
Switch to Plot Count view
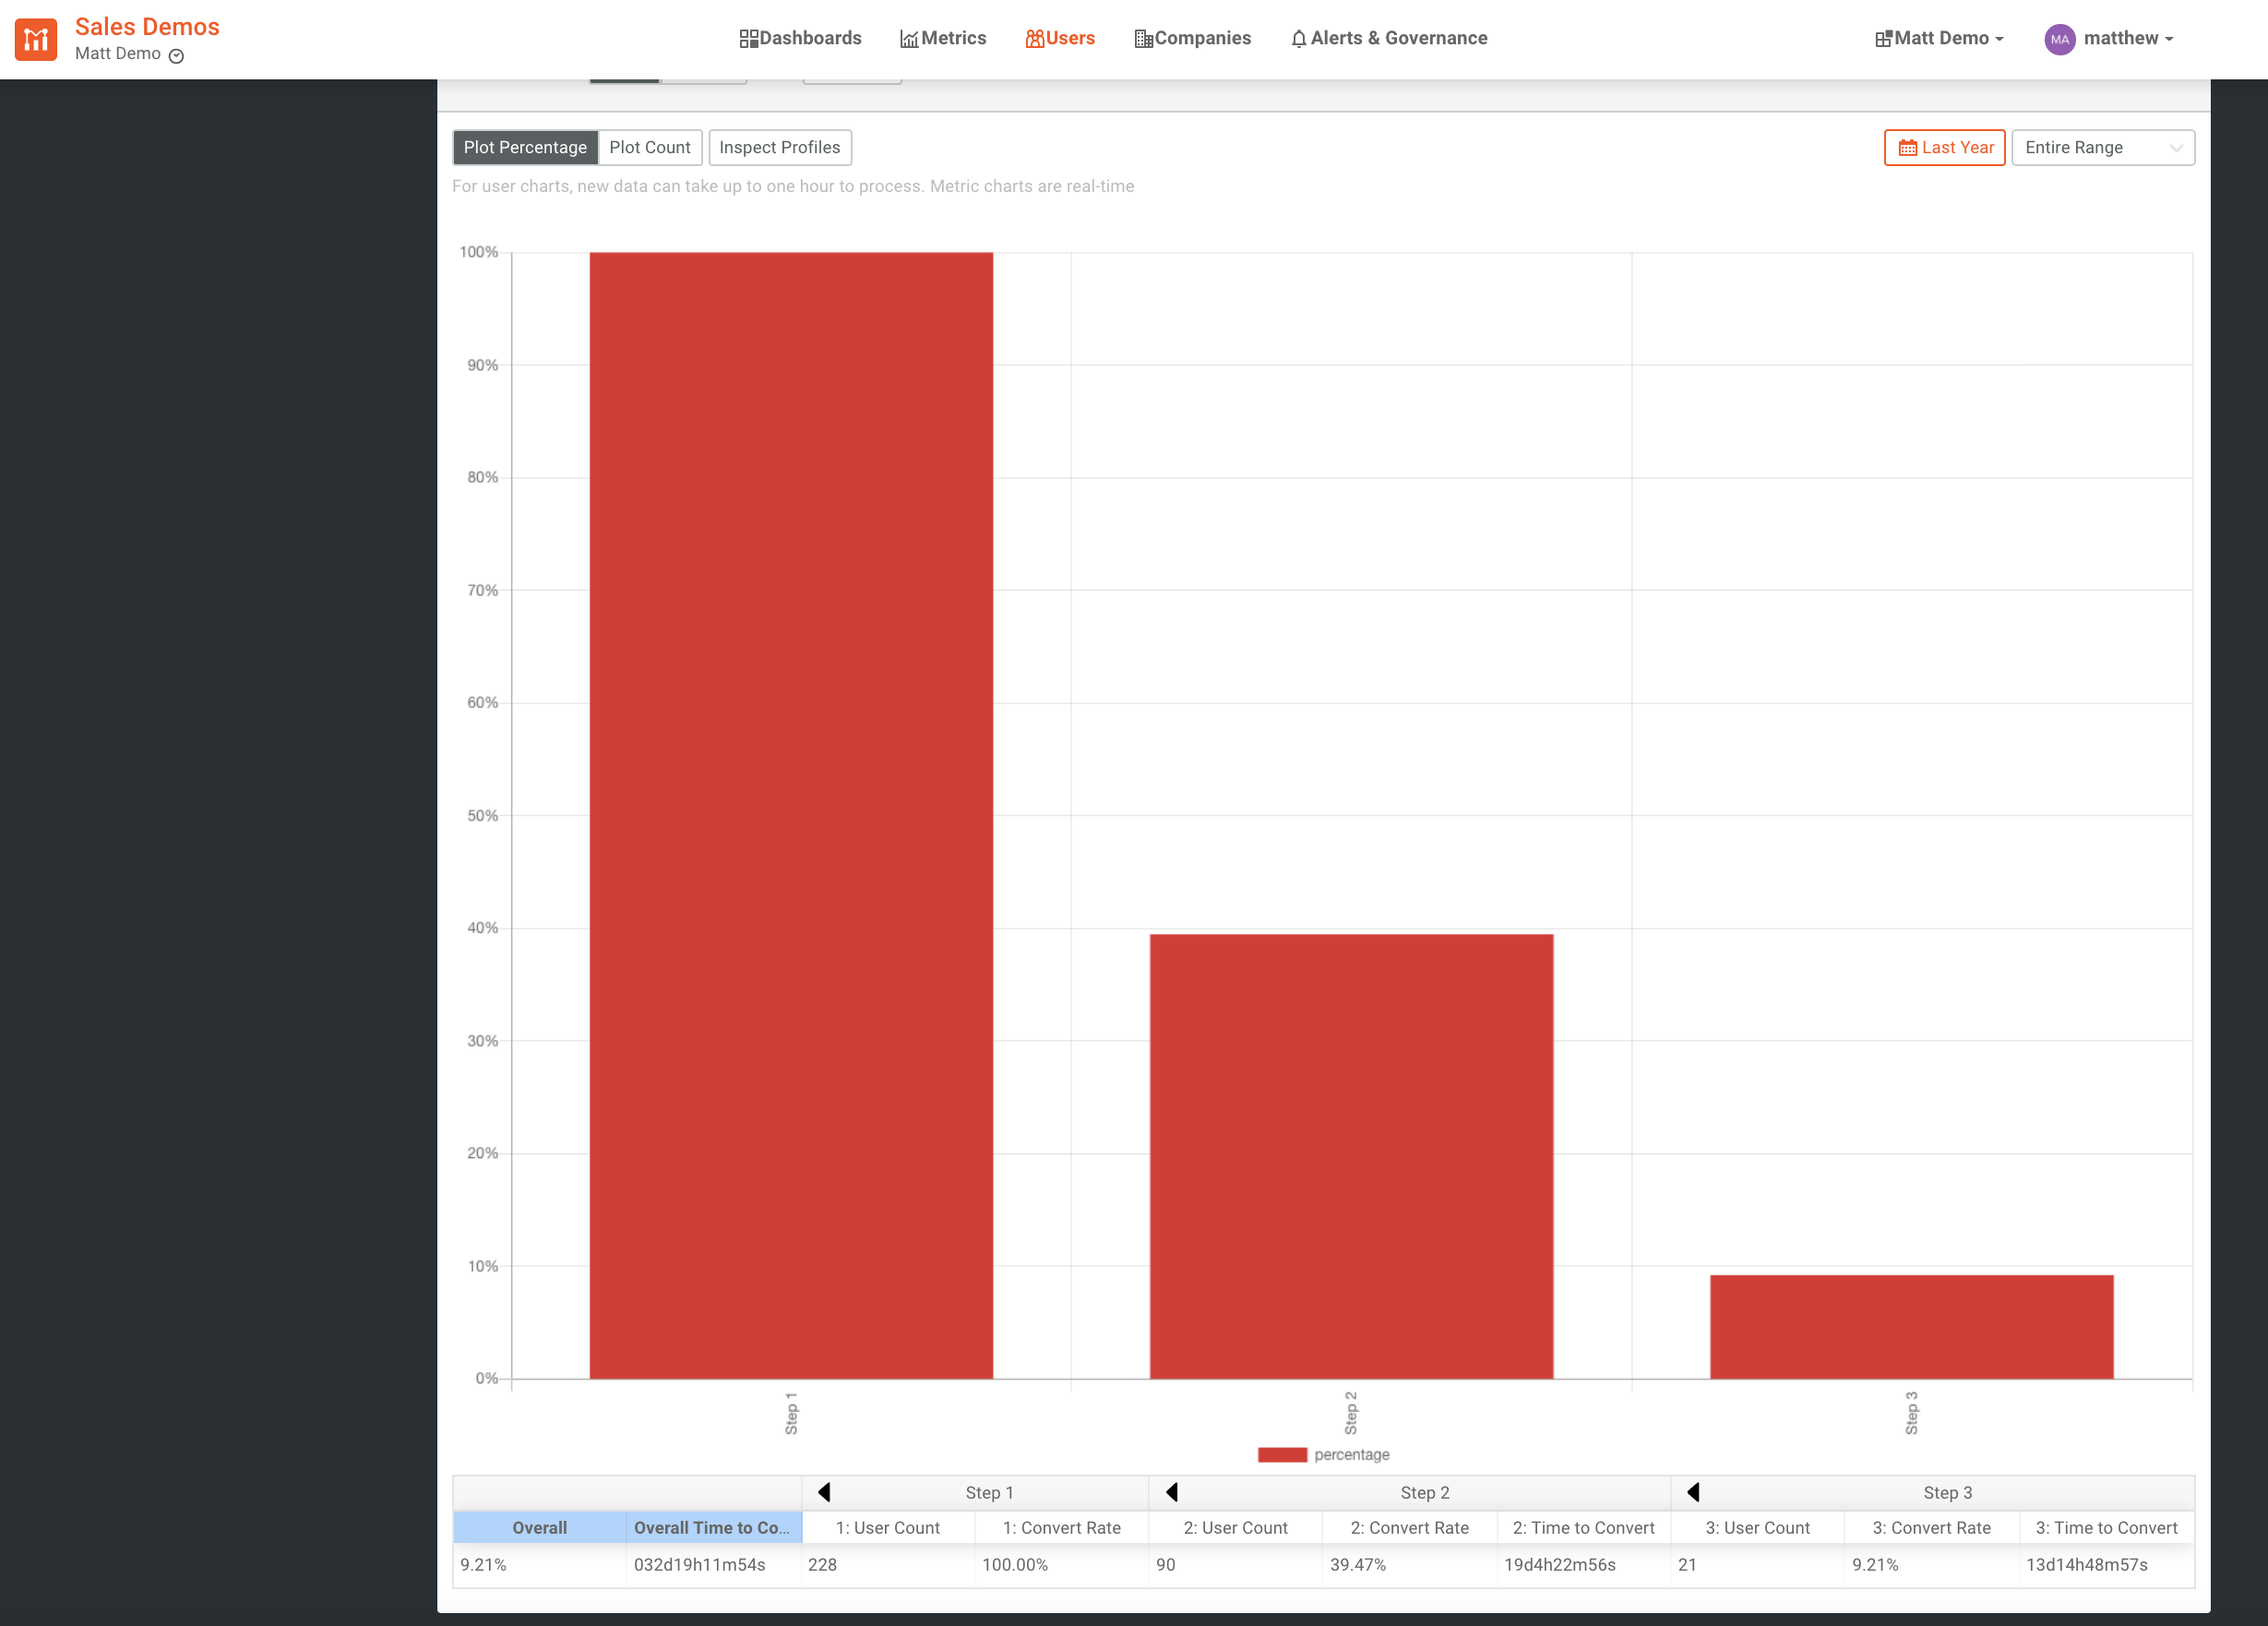[650, 147]
